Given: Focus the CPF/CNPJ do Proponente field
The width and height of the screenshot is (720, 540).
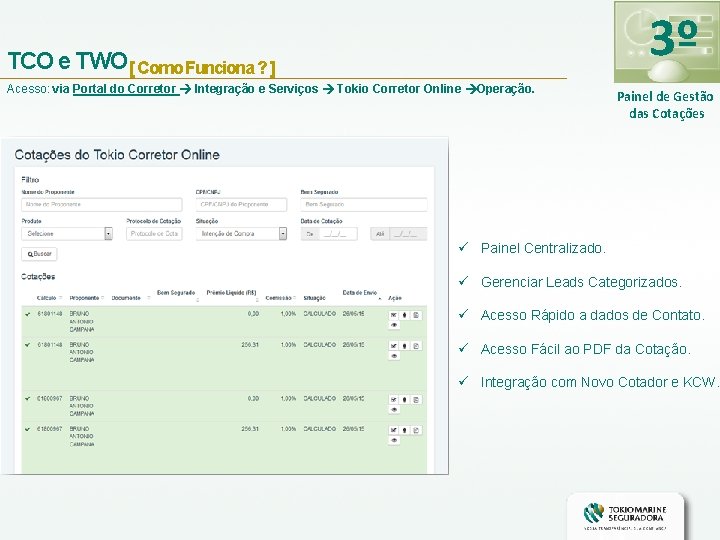Looking at the screenshot, I should 241,204.
